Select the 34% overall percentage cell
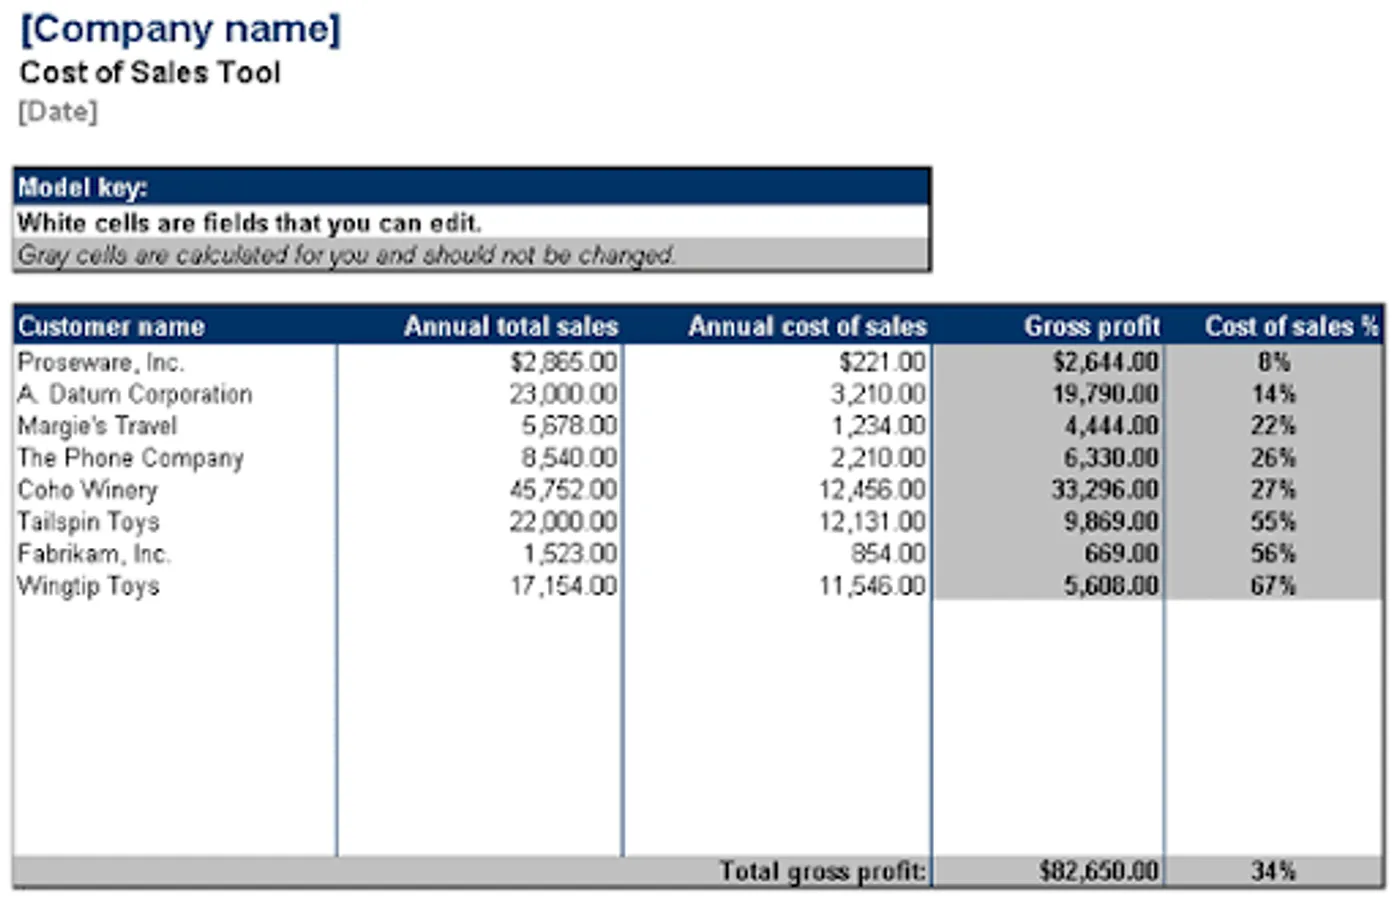The height and width of the screenshot is (900, 1396). coord(1275,871)
